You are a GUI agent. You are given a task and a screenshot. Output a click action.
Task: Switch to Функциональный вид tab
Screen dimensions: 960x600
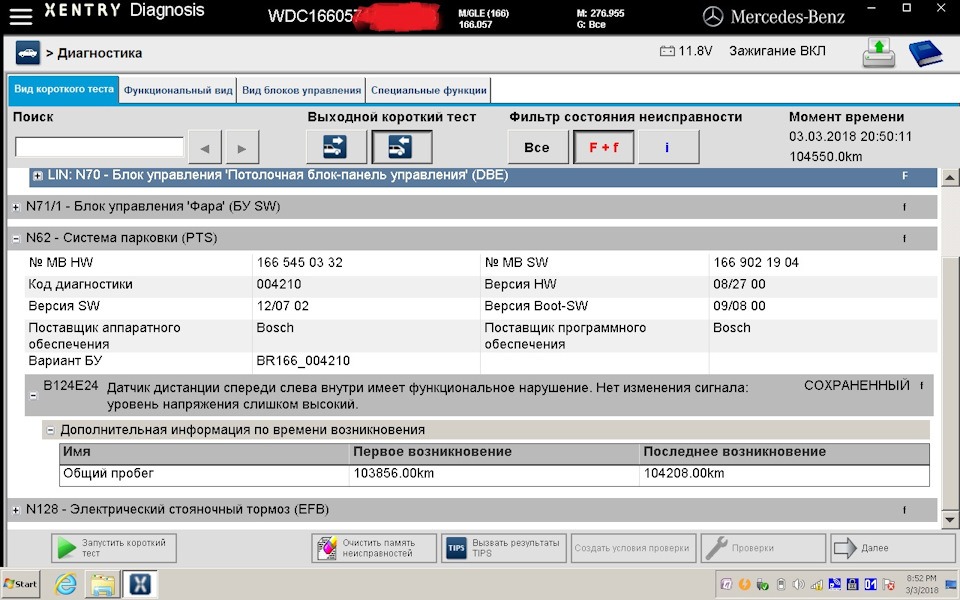click(178, 91)
